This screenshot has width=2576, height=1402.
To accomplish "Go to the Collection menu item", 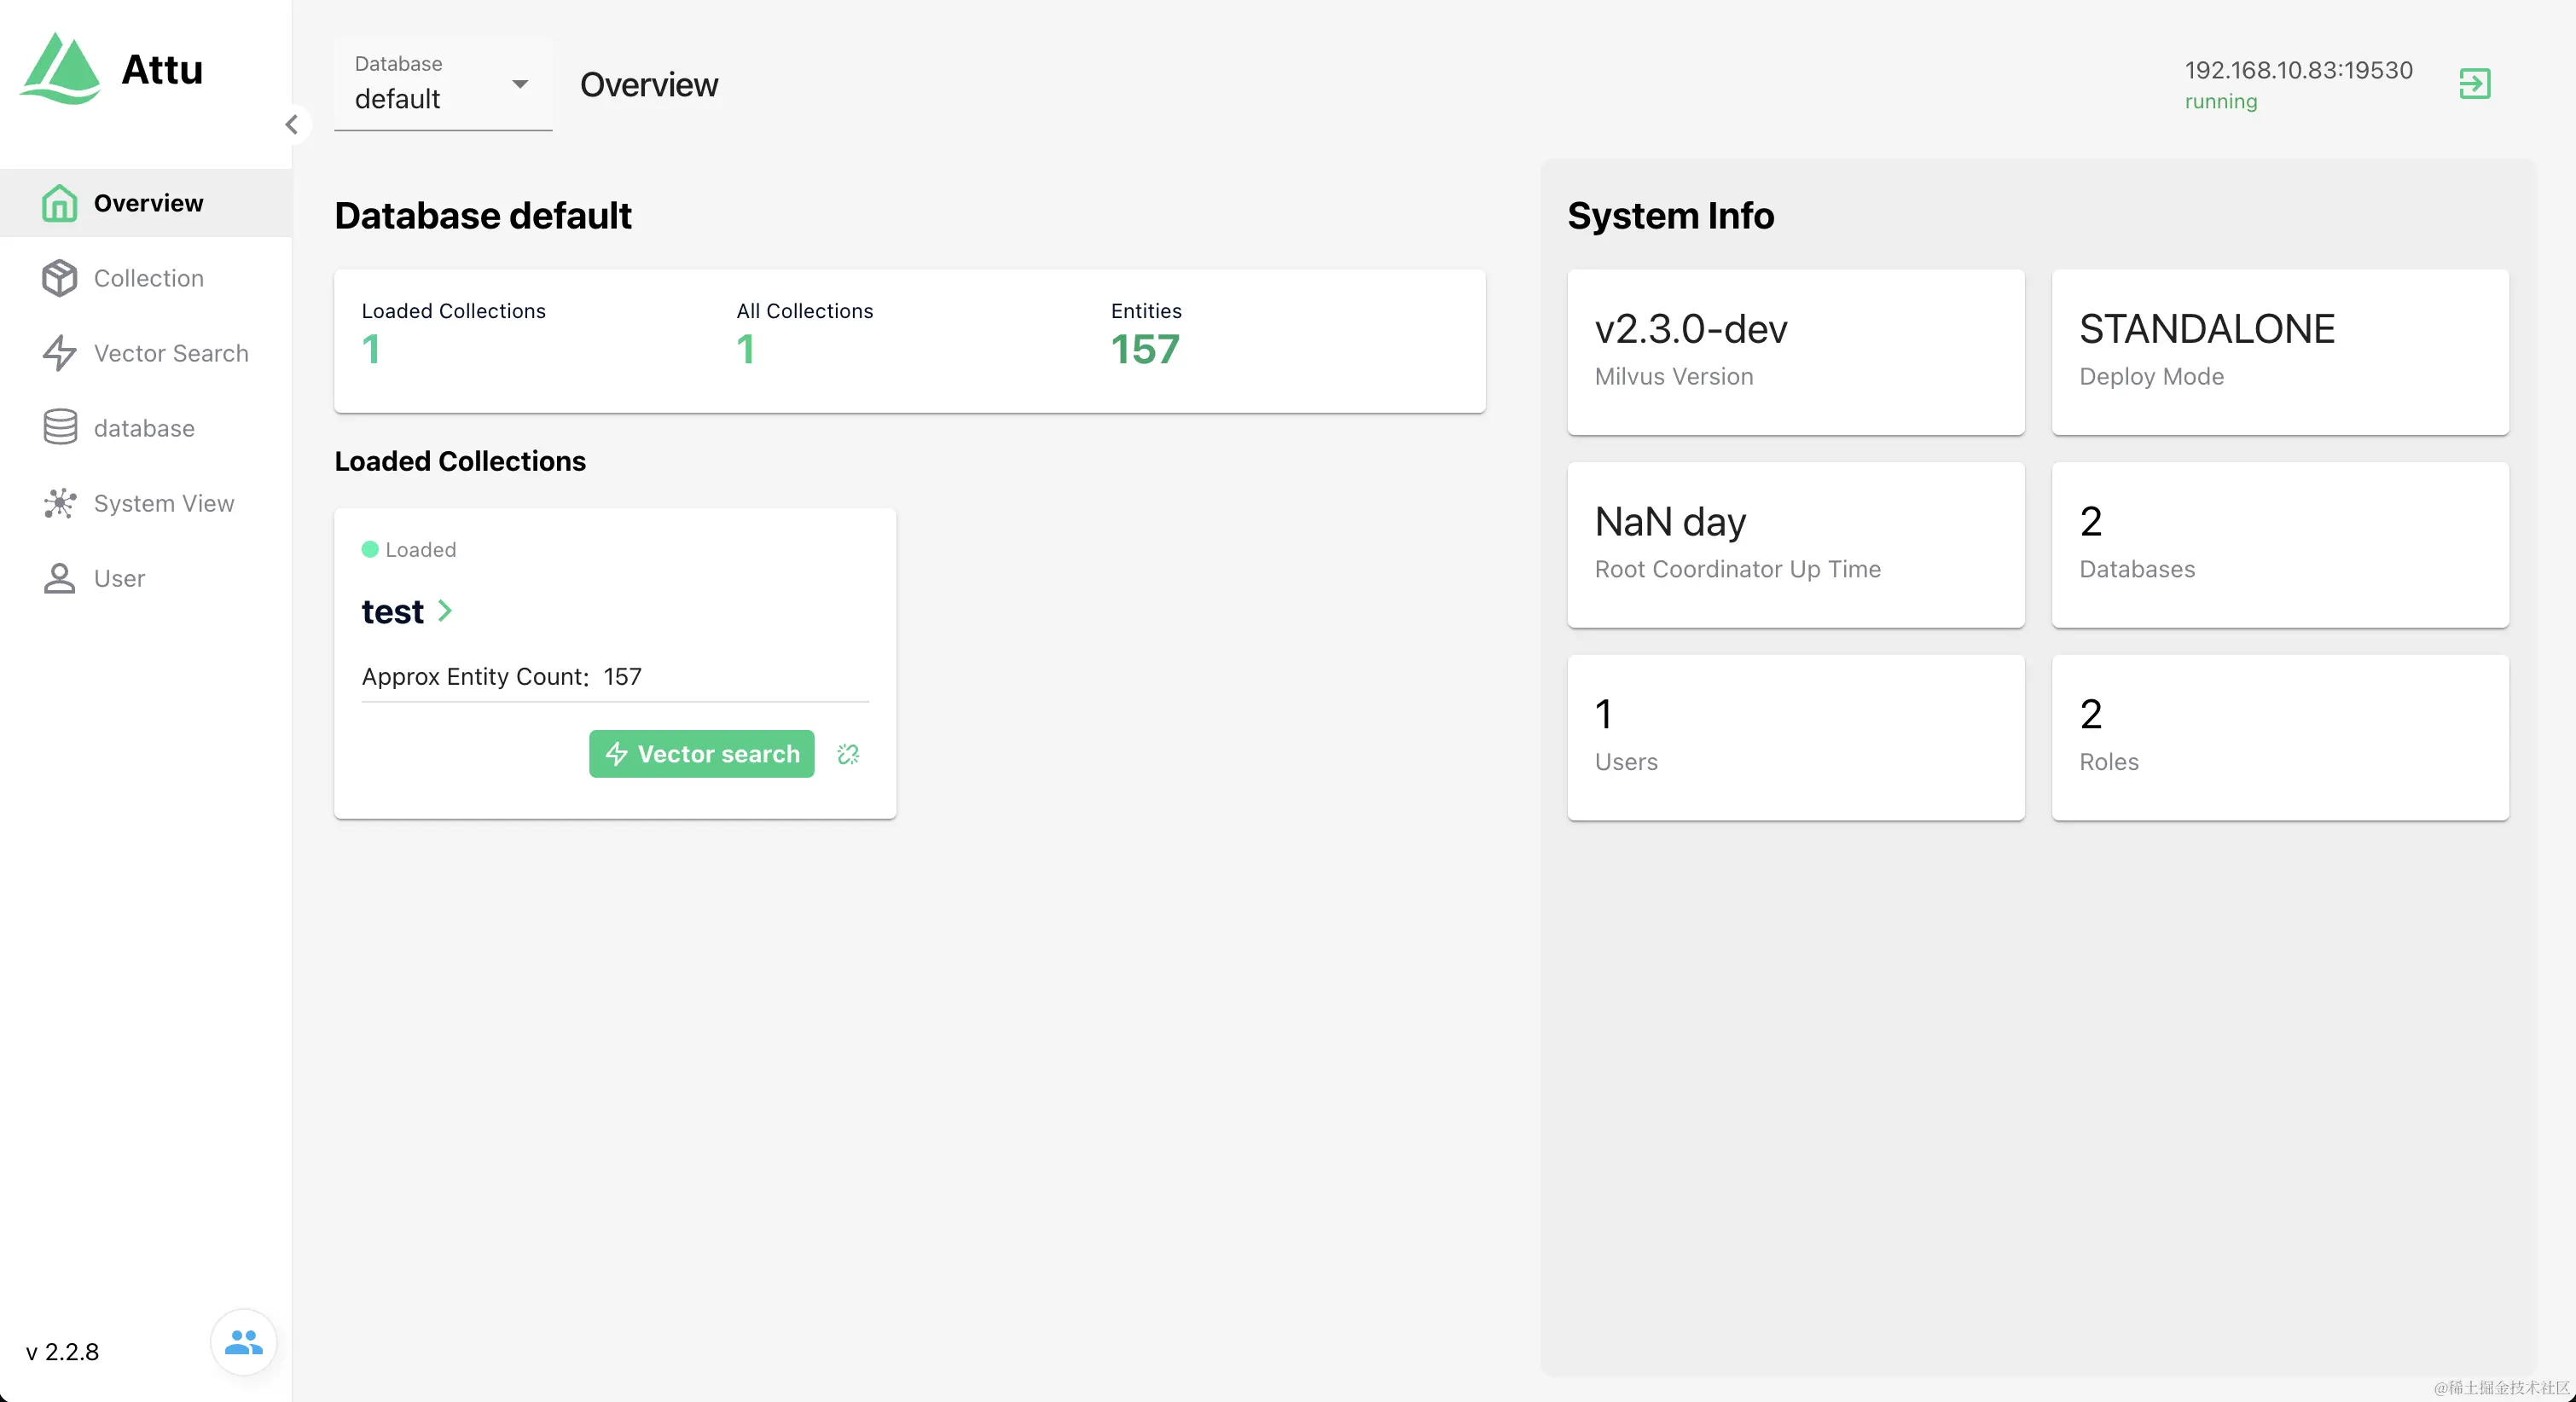I will click(148, 278).
